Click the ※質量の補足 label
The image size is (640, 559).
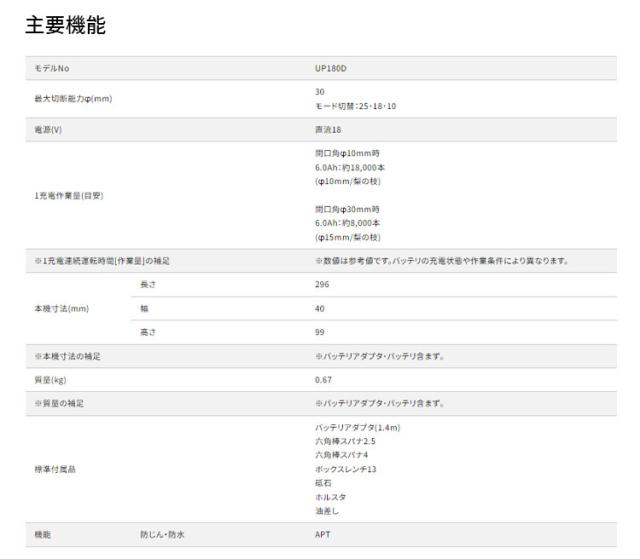point(59,404)
